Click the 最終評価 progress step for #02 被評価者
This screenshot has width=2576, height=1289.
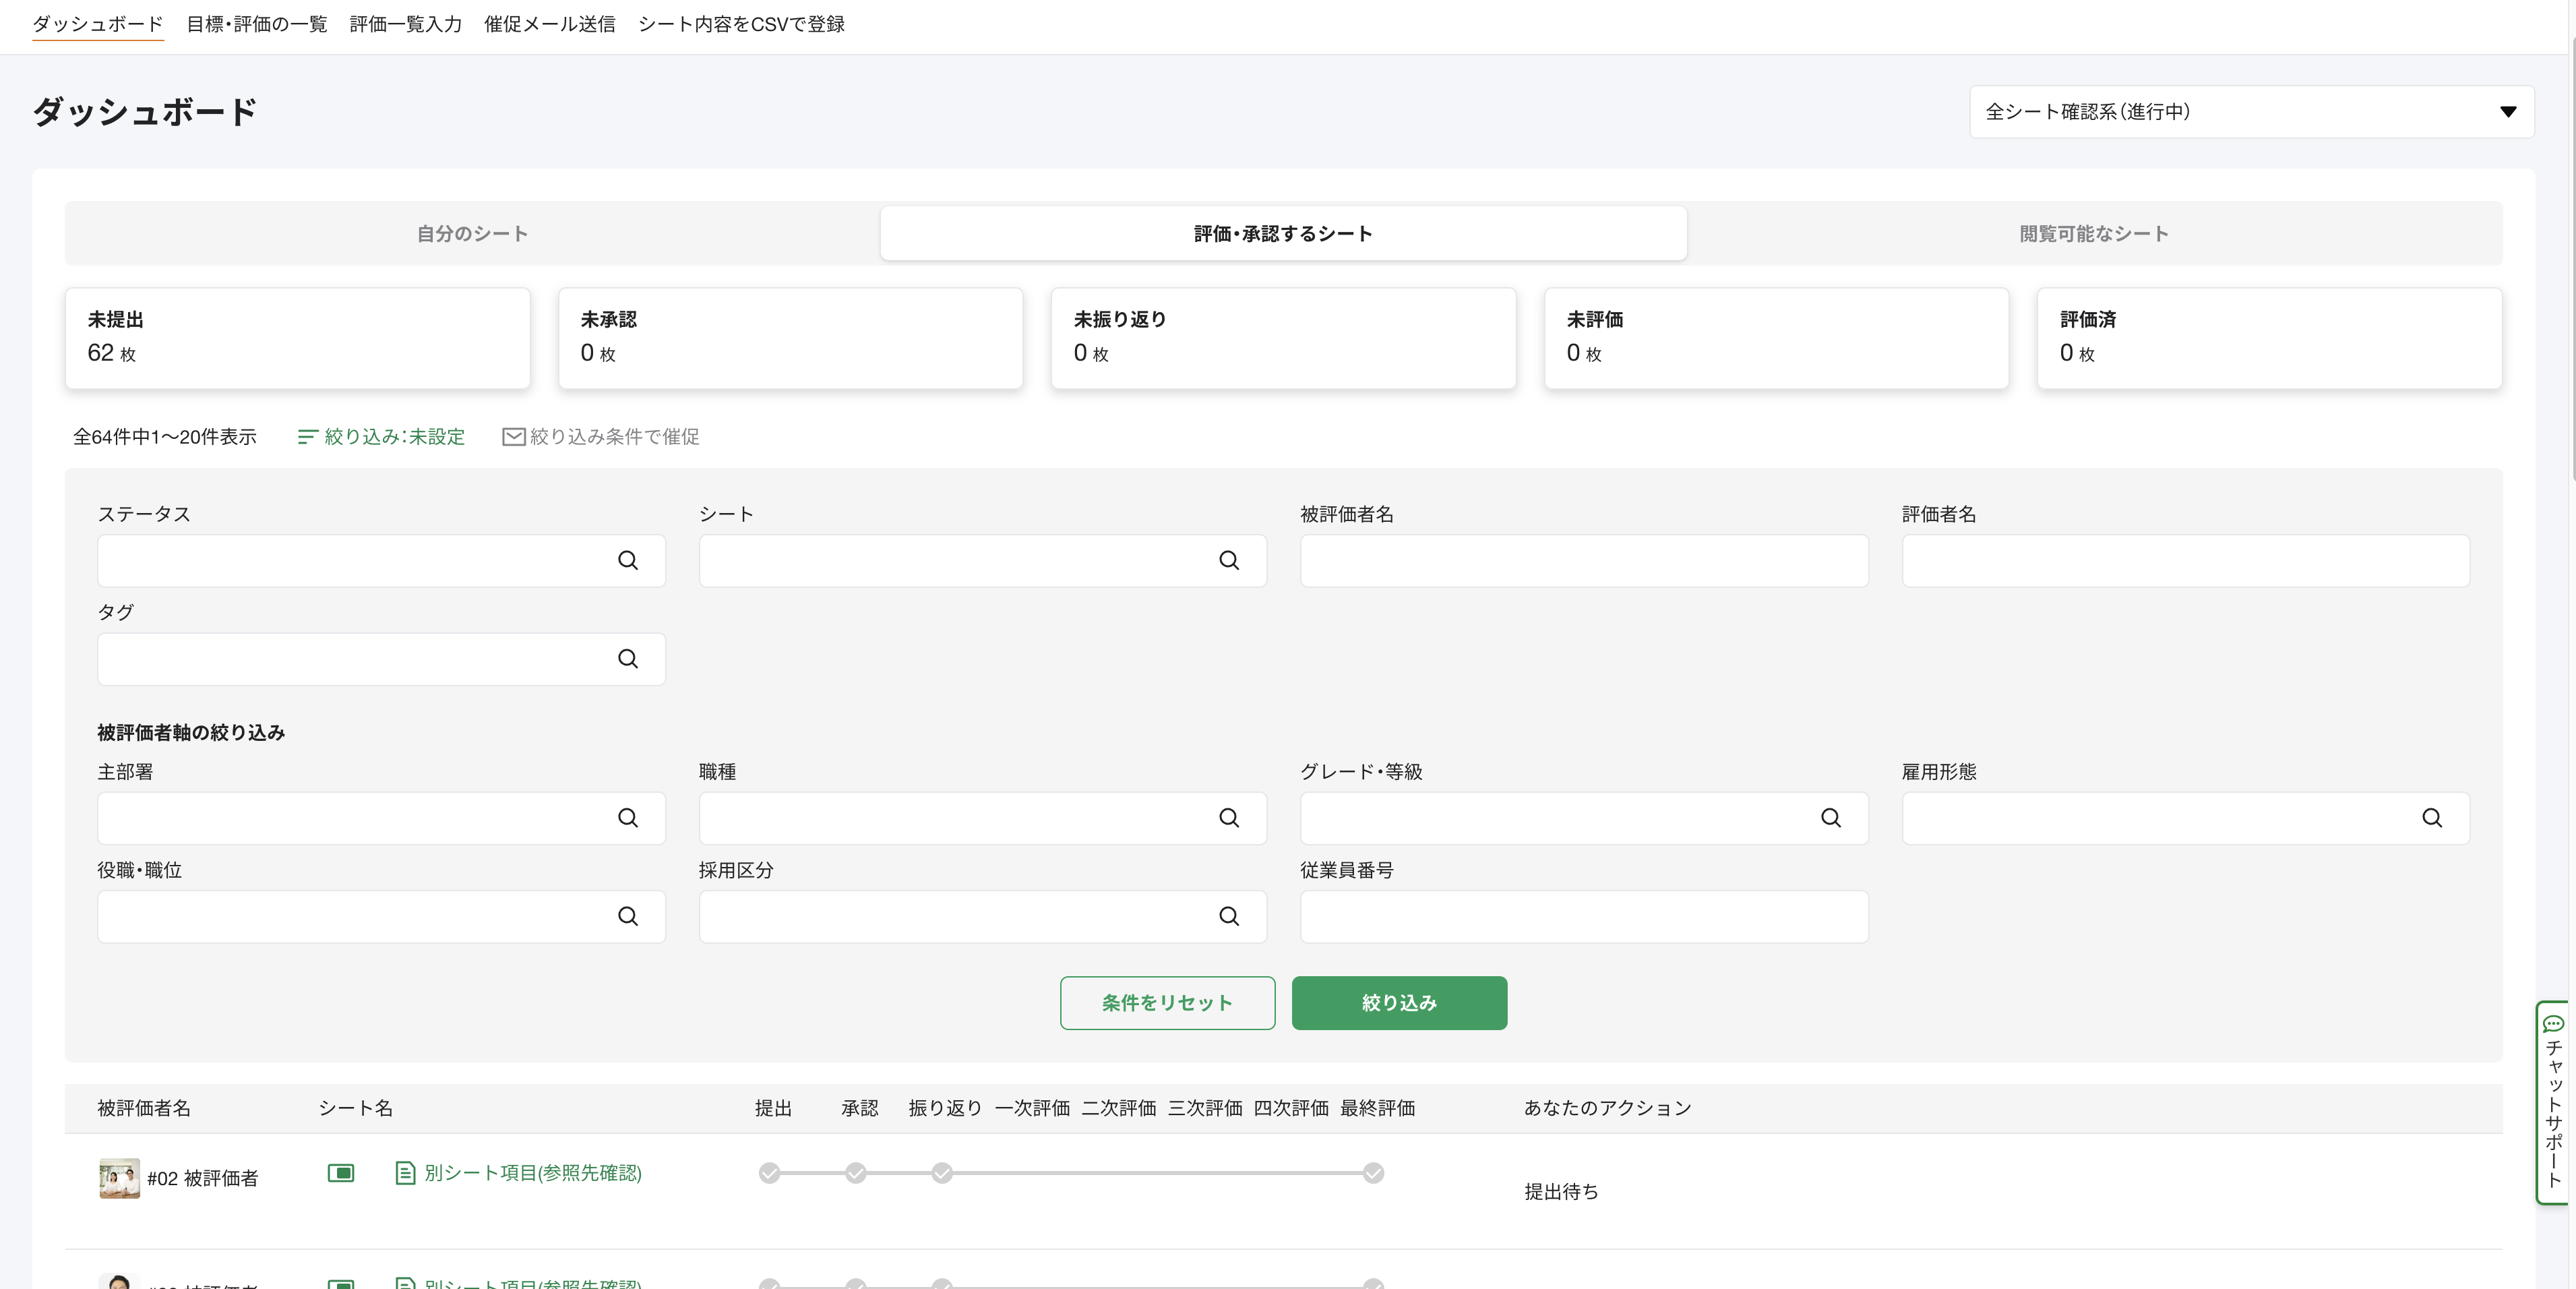[x=1373, y=1173]
